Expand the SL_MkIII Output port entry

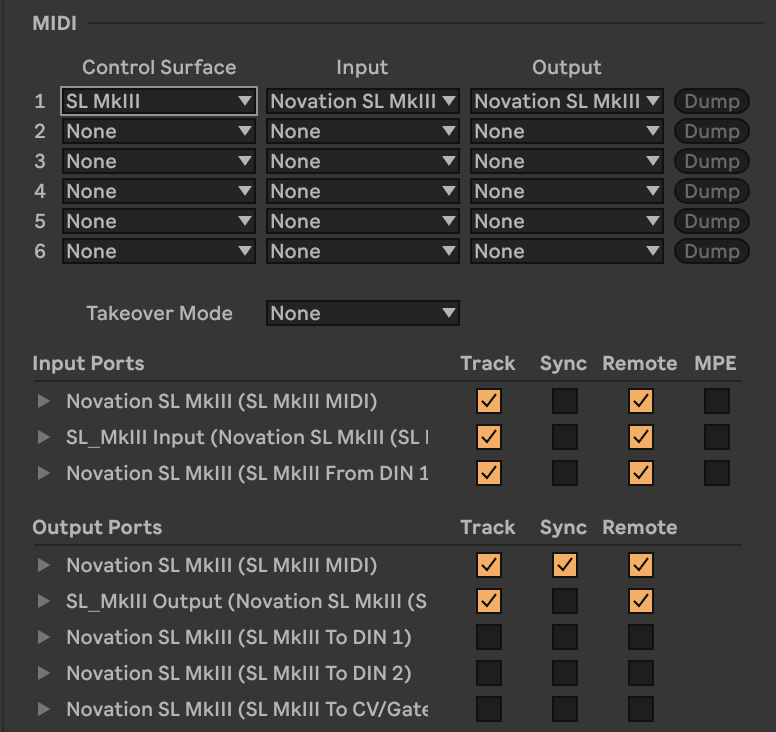pyautogui.click(x=44, y=601)
